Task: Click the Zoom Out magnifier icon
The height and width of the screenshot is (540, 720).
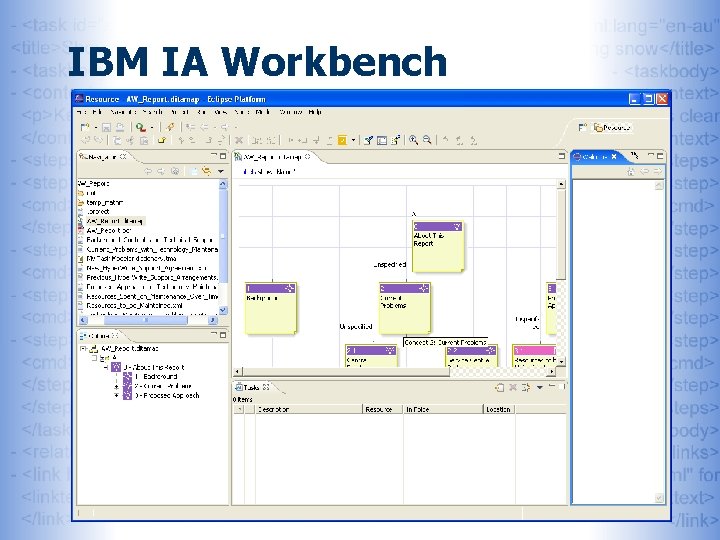Action: [x=427, y=140]
